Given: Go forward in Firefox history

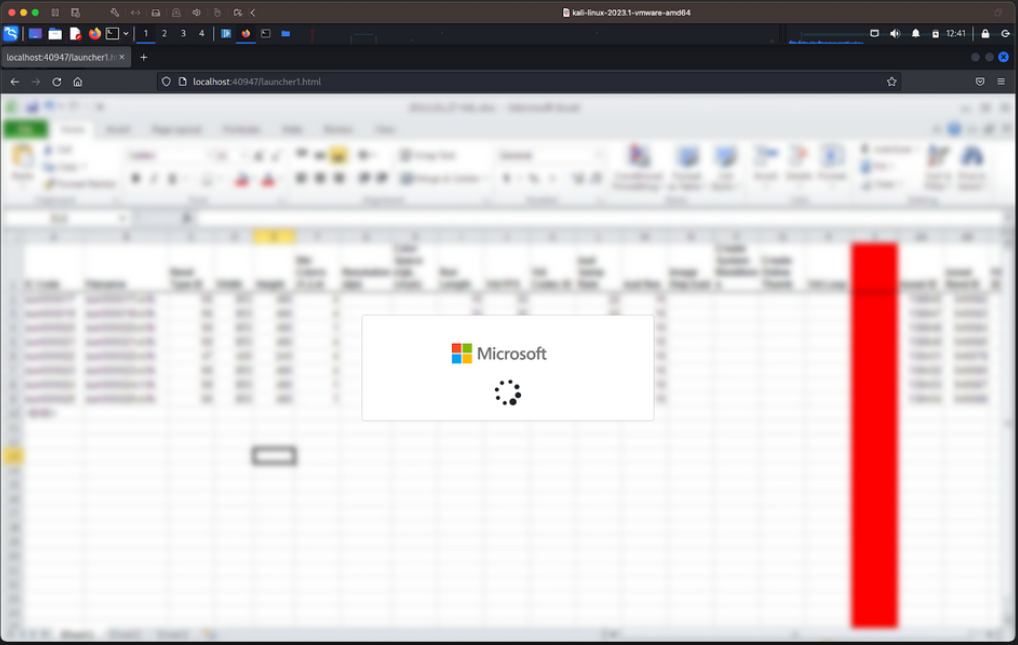Looking at the screenshot, I should pyautogui.click(x=36, y=82).
